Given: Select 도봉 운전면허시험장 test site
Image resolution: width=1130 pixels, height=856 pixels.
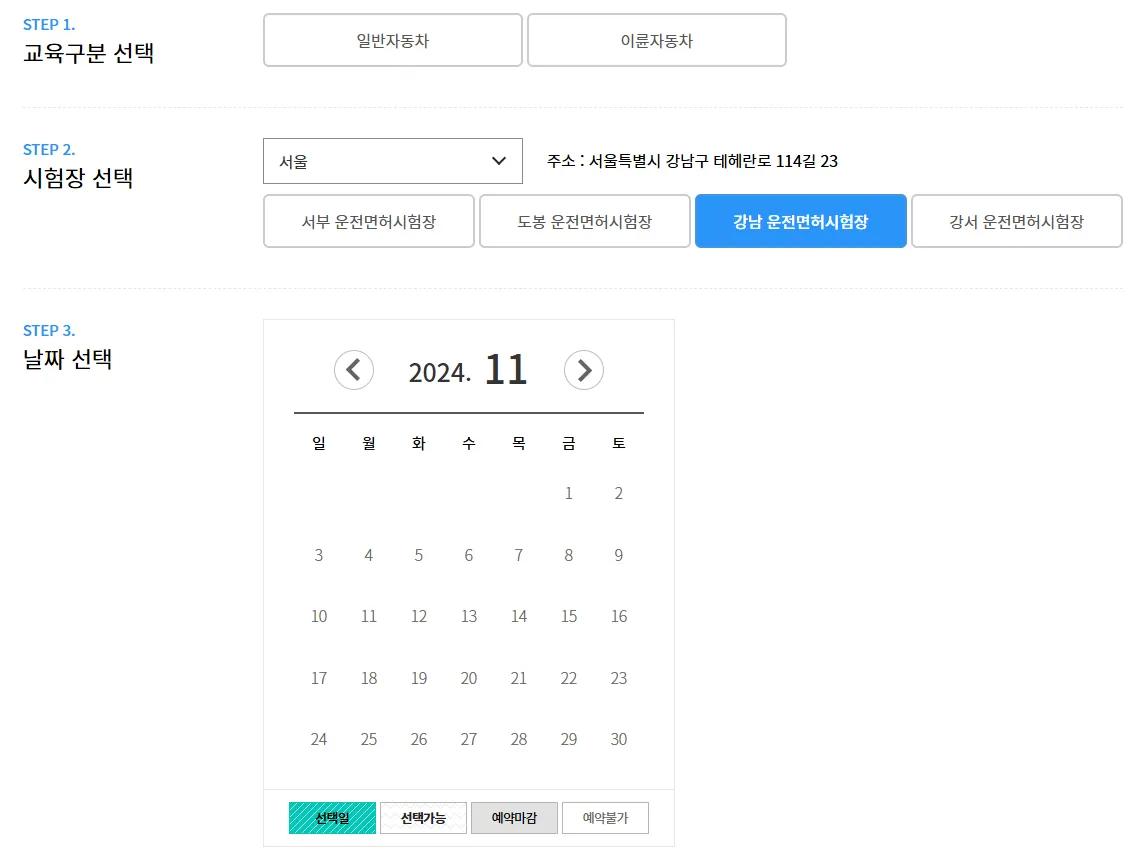Looking at the screenshot, I should pos(584,221).
